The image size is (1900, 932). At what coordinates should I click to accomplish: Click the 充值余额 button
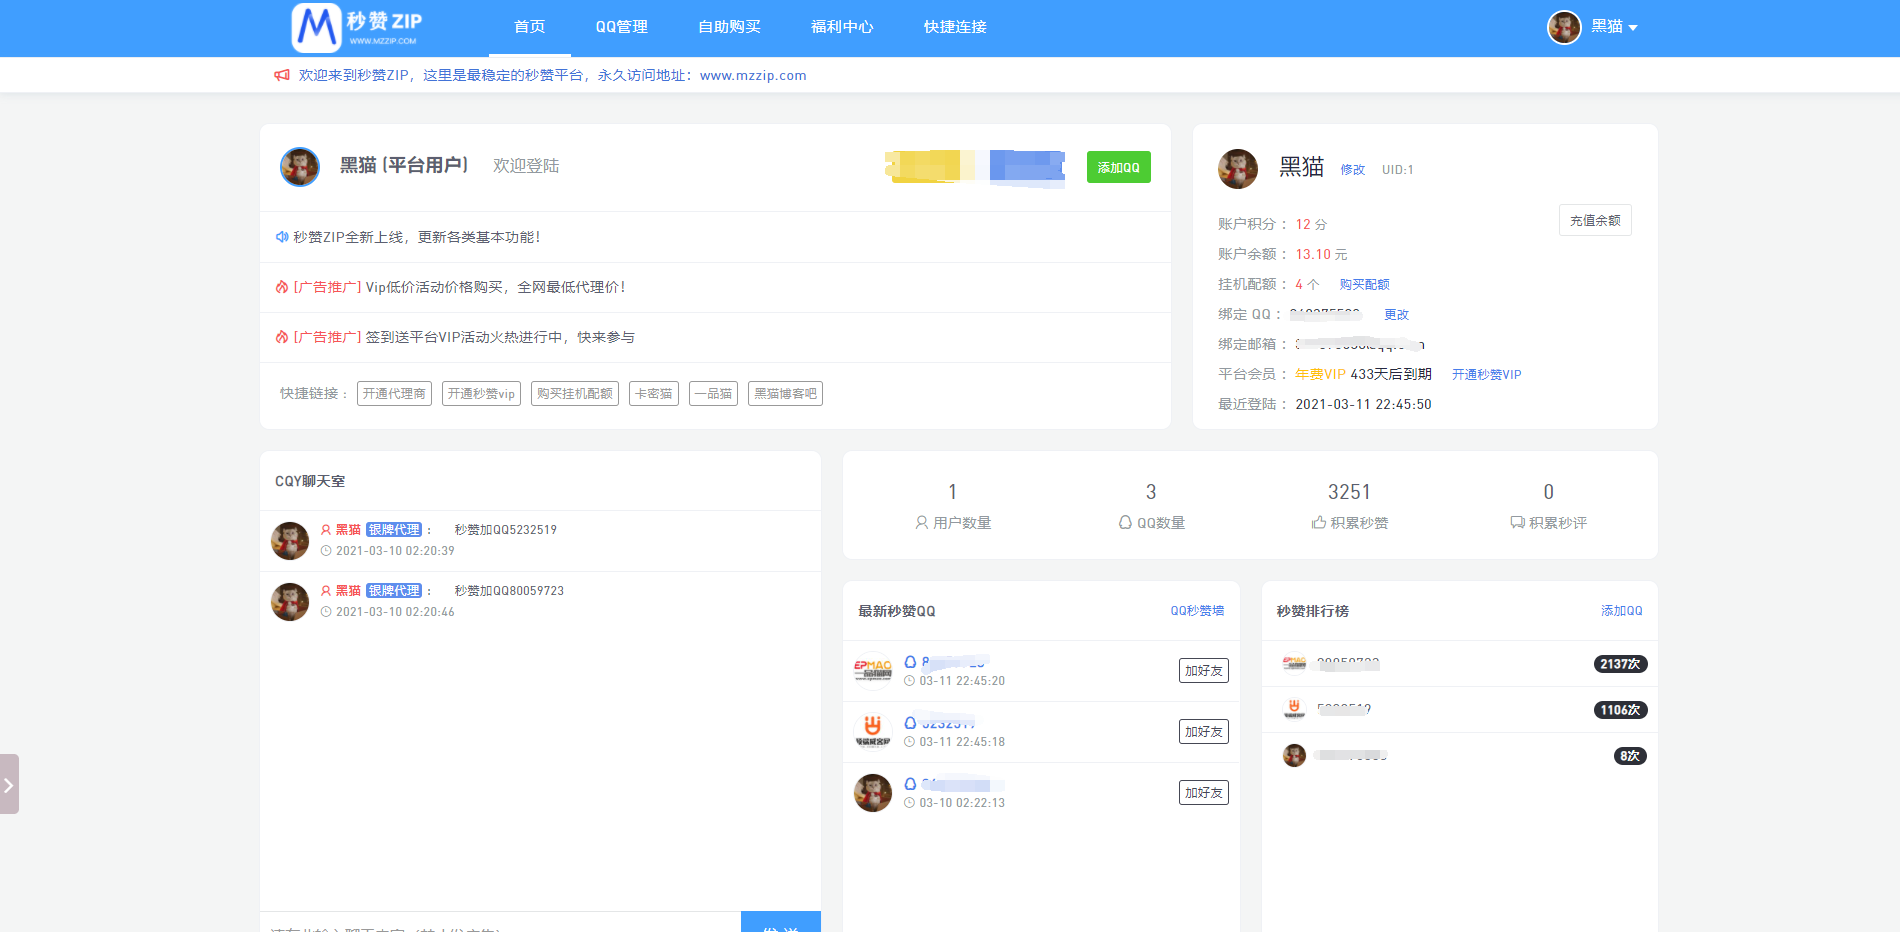tap(1594, 221)
